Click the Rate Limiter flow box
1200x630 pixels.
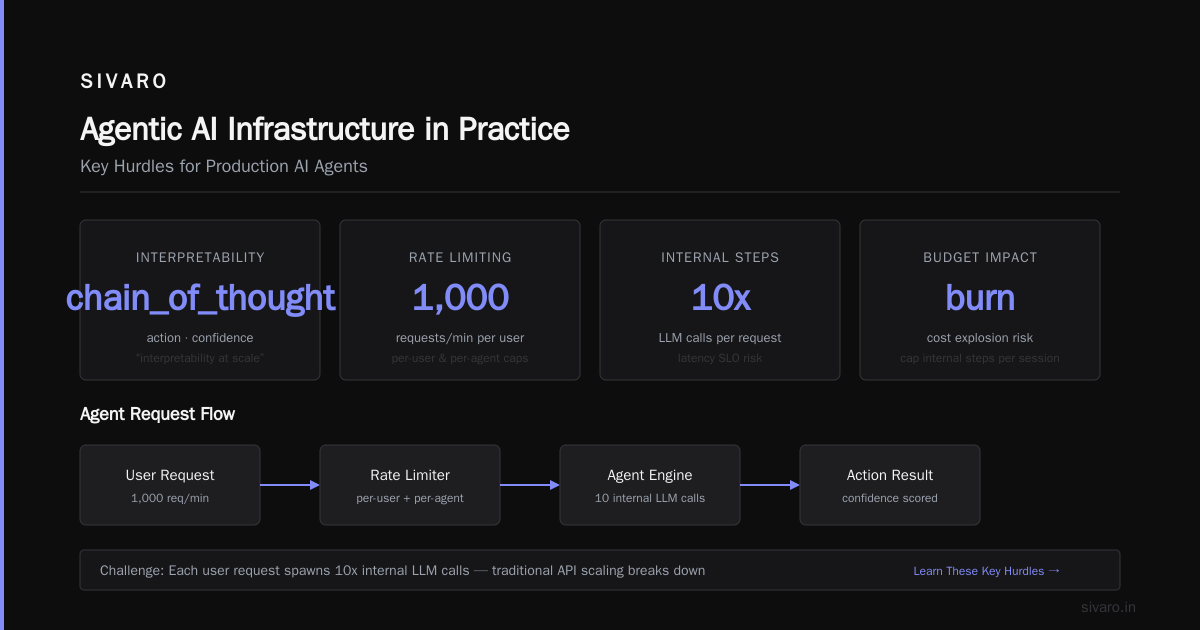click(410, 485)
